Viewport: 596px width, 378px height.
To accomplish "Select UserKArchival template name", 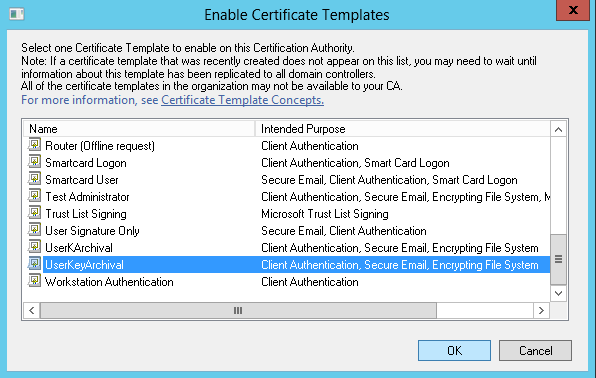I will pyautogui.click(x=79, y=248).
